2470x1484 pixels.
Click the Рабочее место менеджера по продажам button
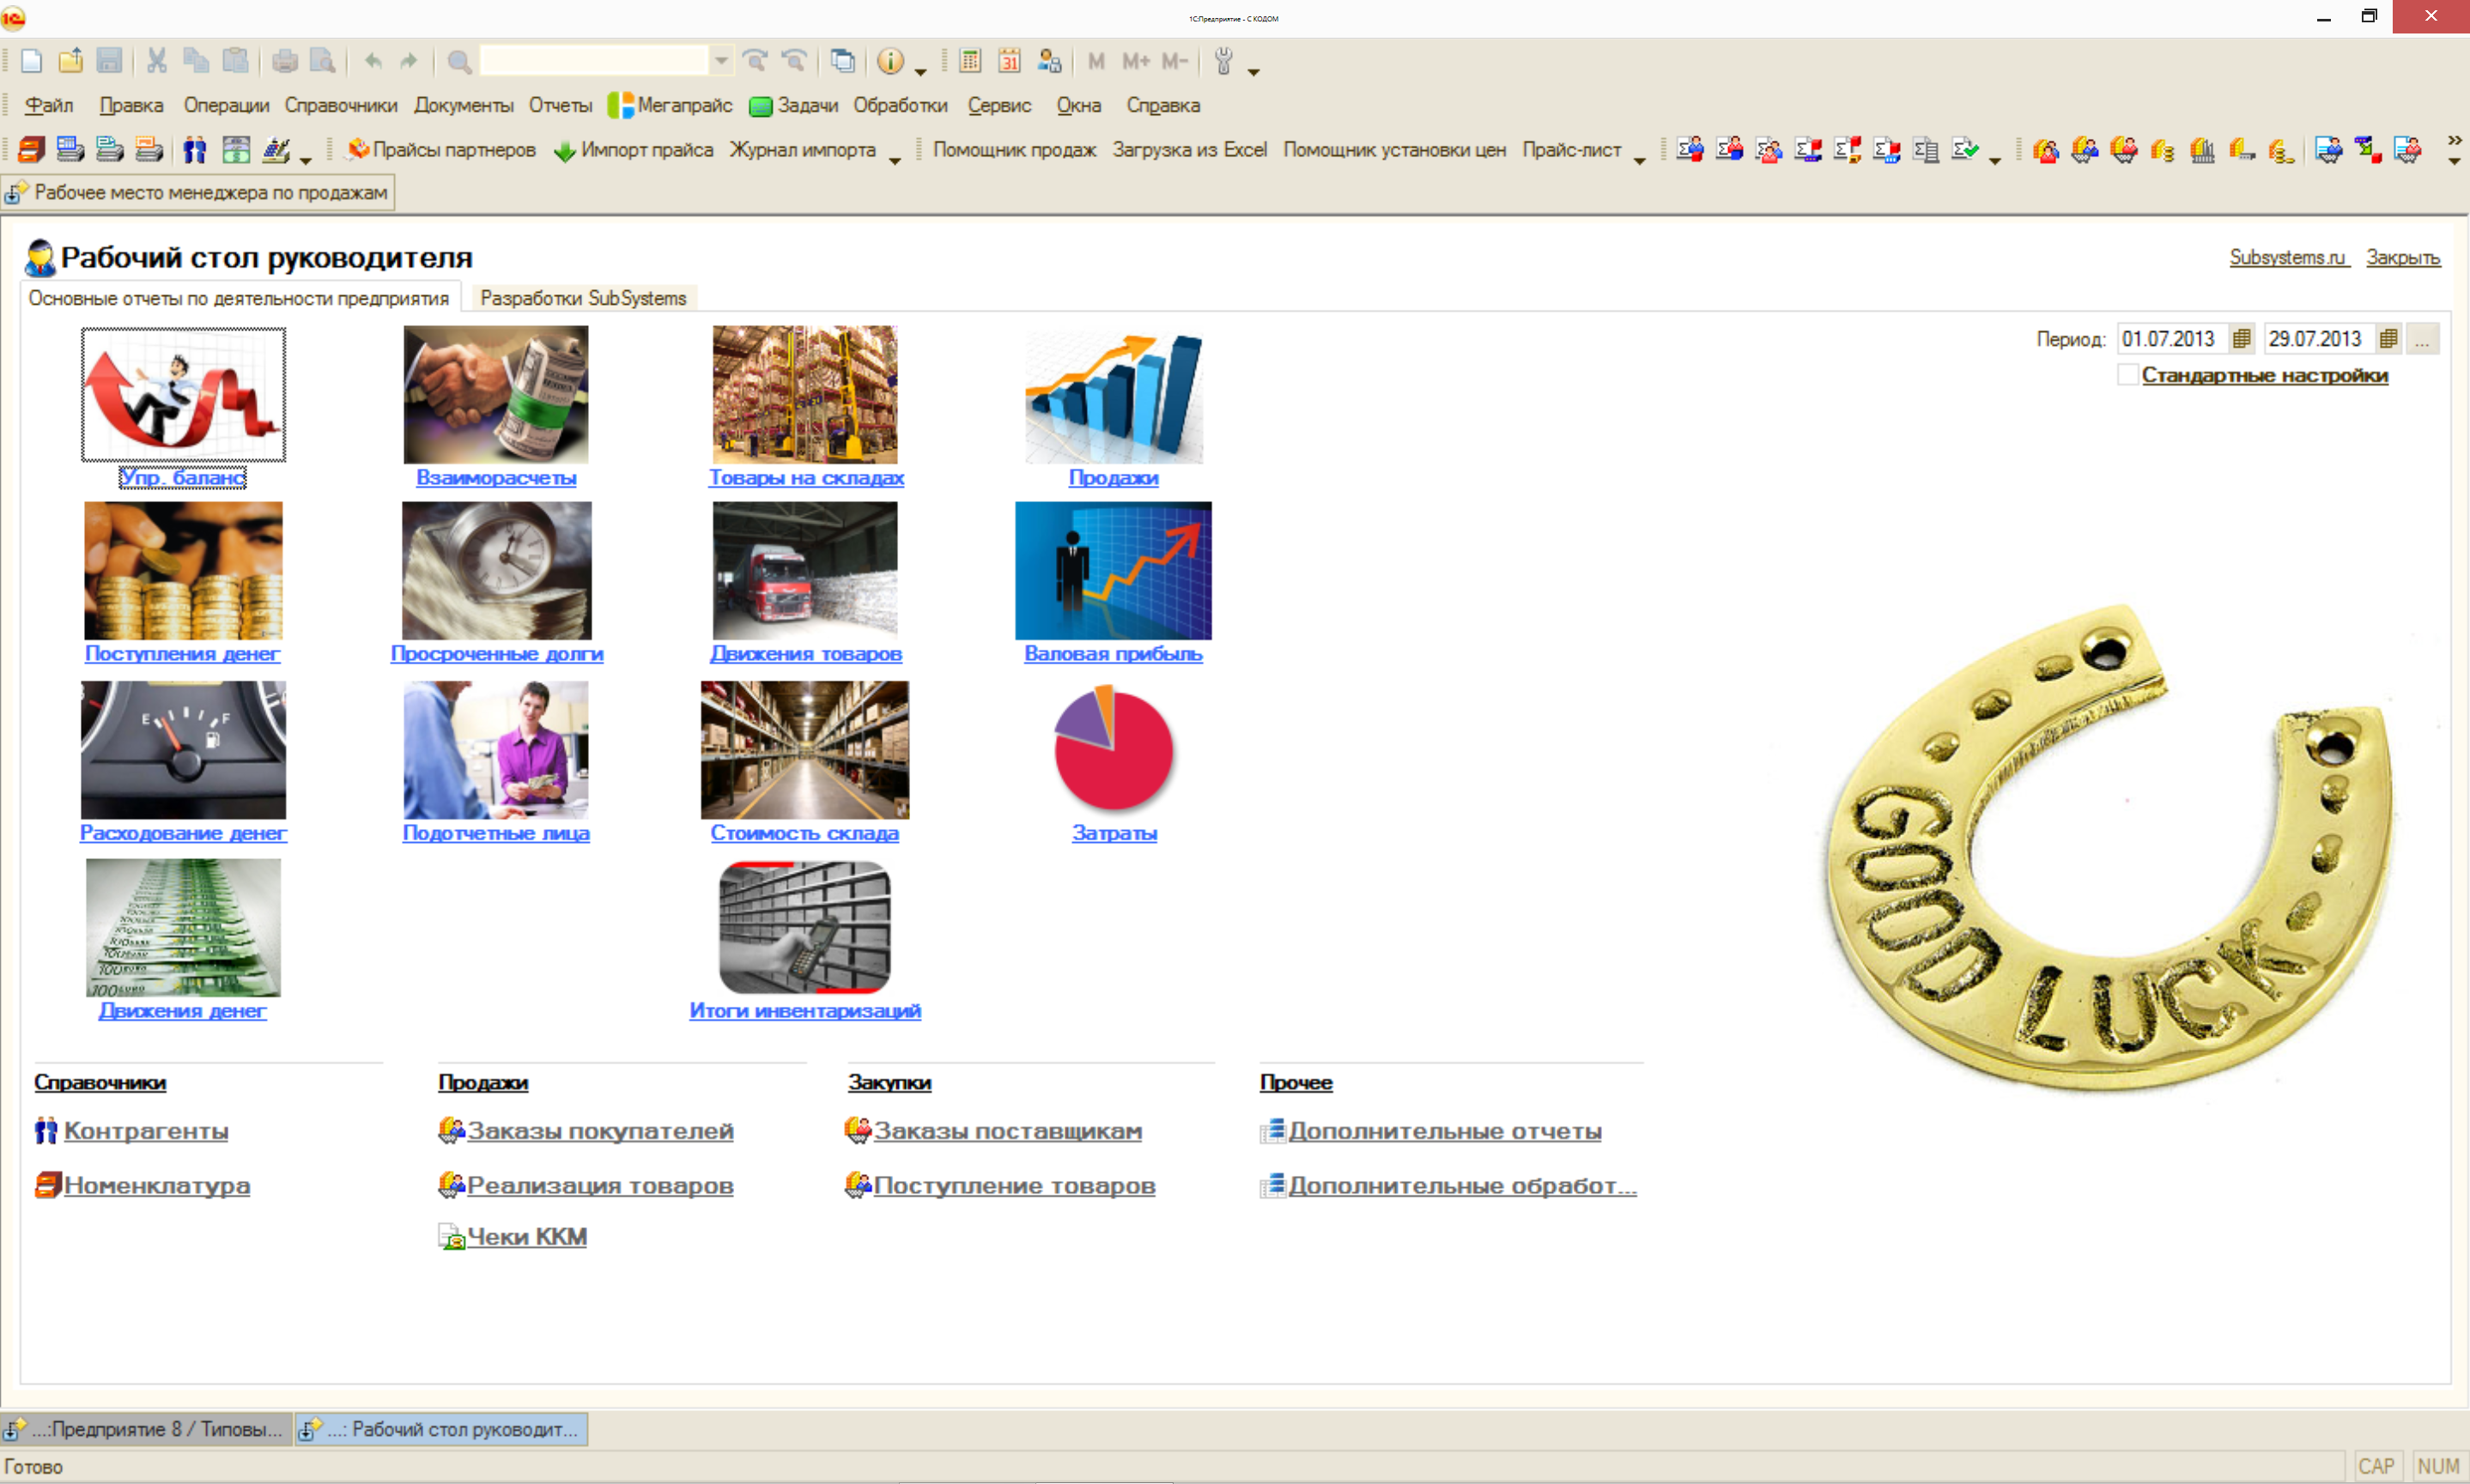point(198,192)
